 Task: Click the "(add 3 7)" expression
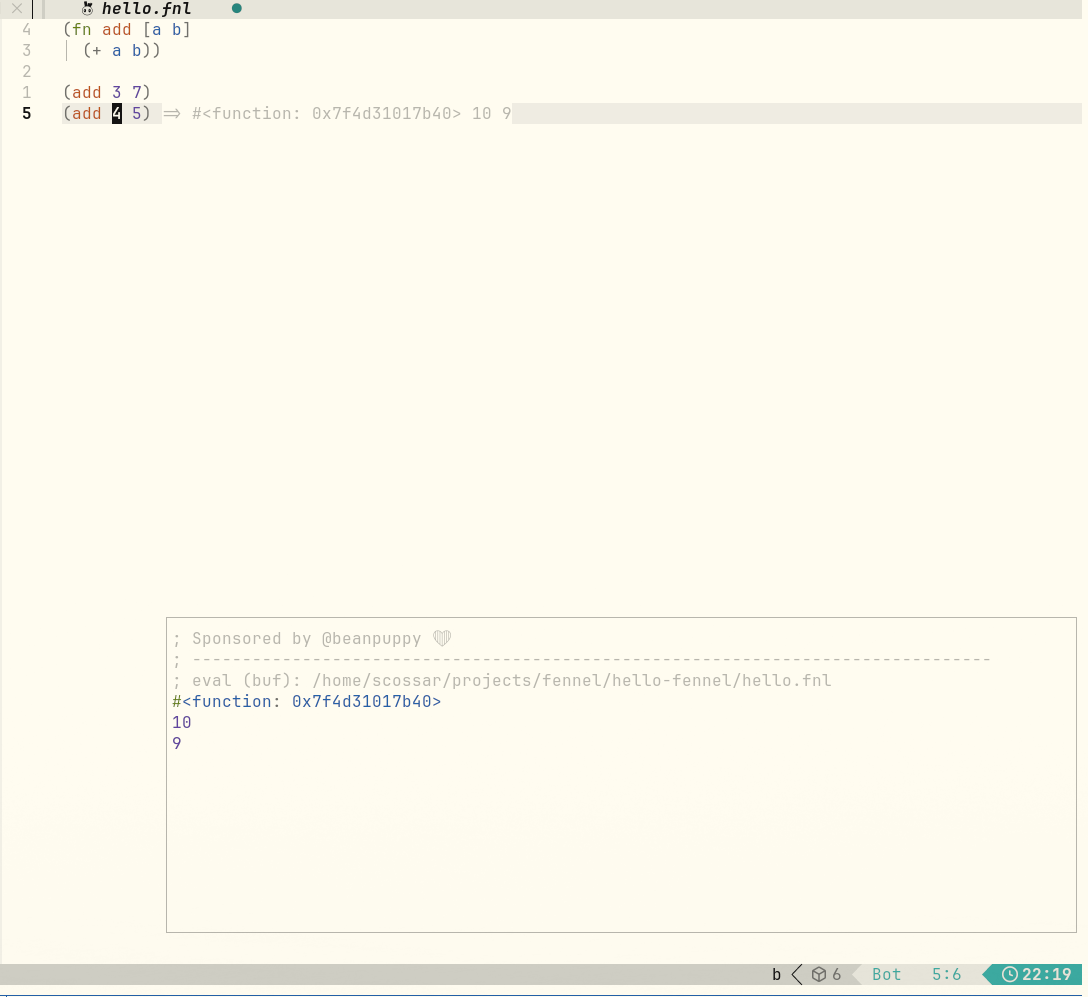pyautogui.click(x=107, y=92)
